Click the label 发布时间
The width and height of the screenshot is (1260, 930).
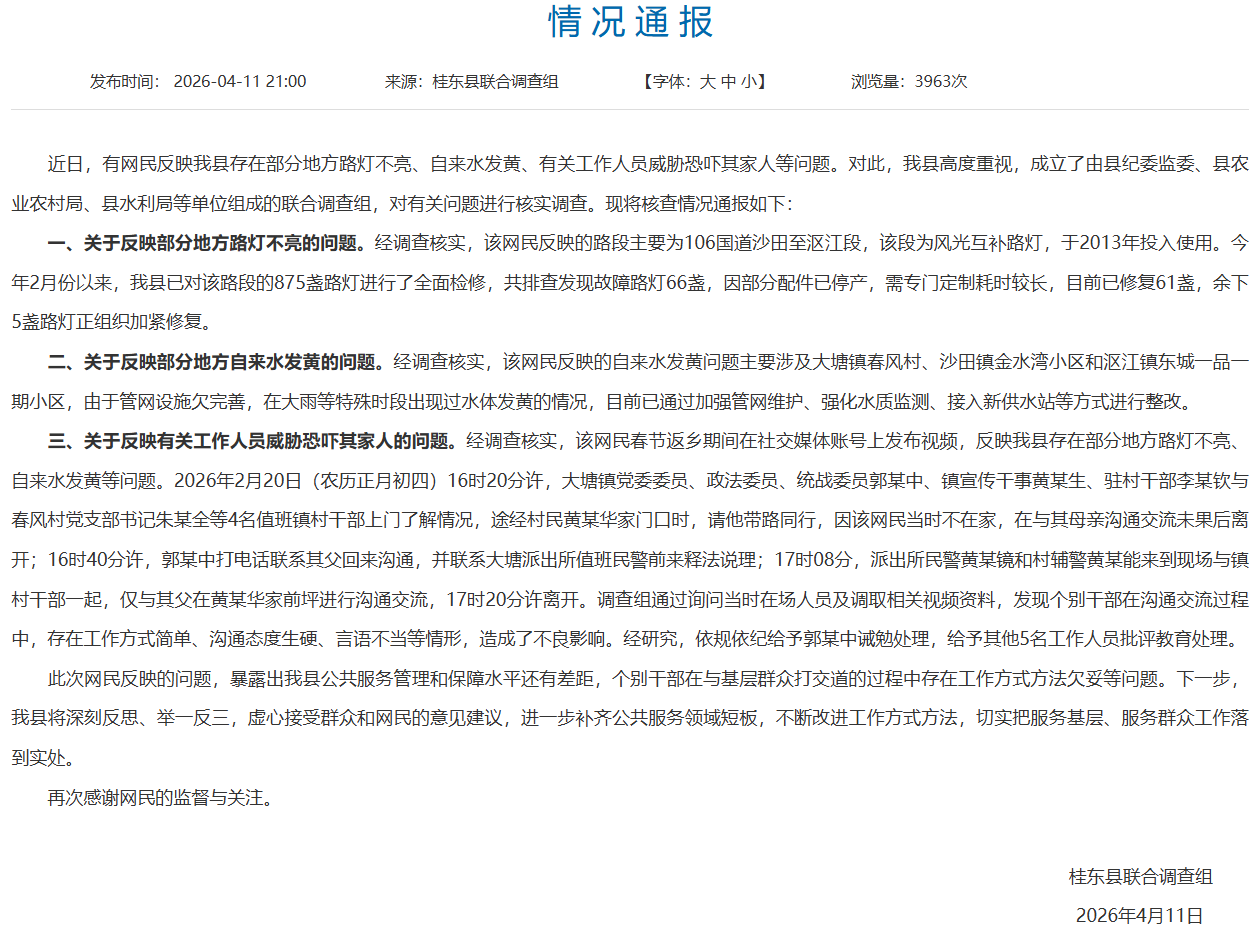coord(125,81)
